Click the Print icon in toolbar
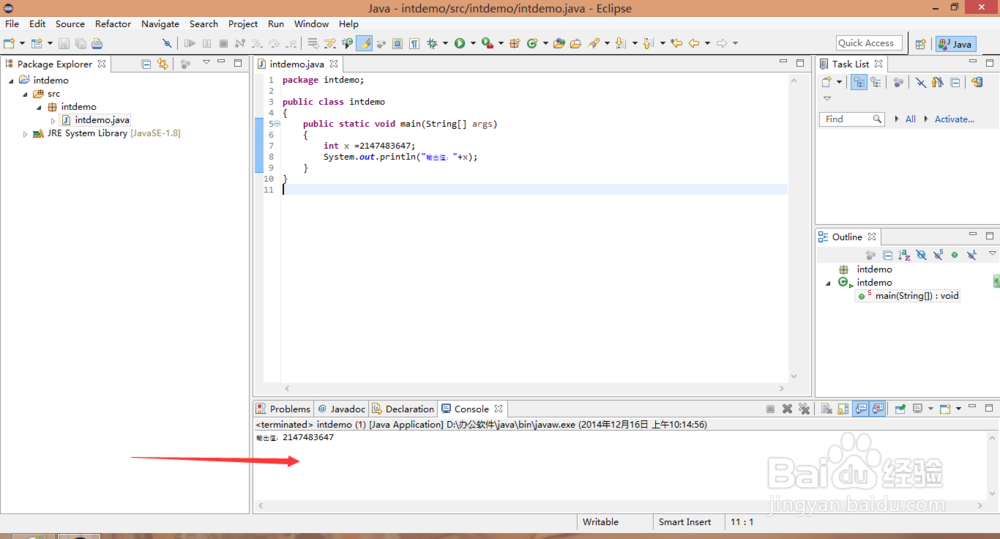The width and height of the screenshot is (1000, 539). click(x=97, y=43)
